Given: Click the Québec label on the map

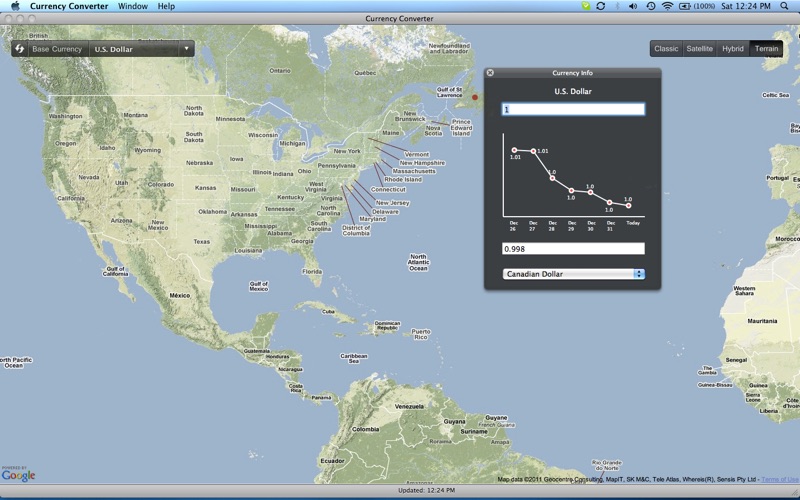Looking at the screenshot, I should point(365,73).
